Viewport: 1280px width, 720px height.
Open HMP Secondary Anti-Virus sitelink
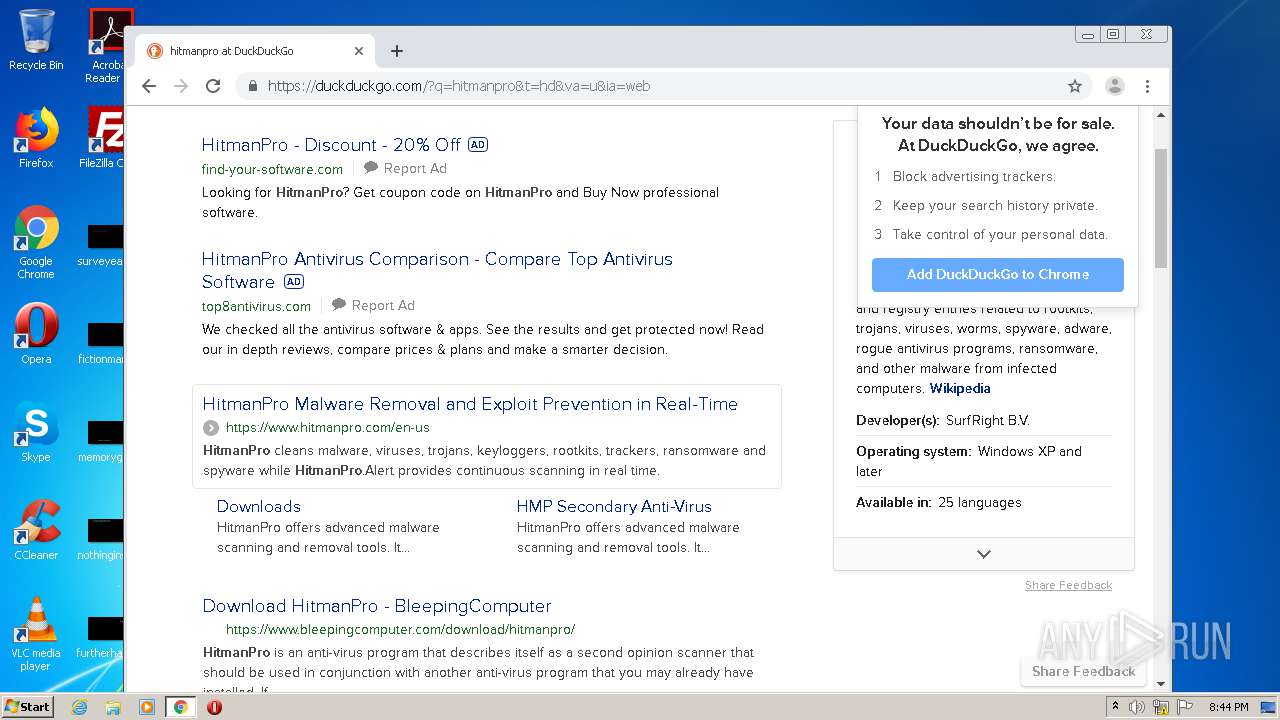(x=614, y=507)
